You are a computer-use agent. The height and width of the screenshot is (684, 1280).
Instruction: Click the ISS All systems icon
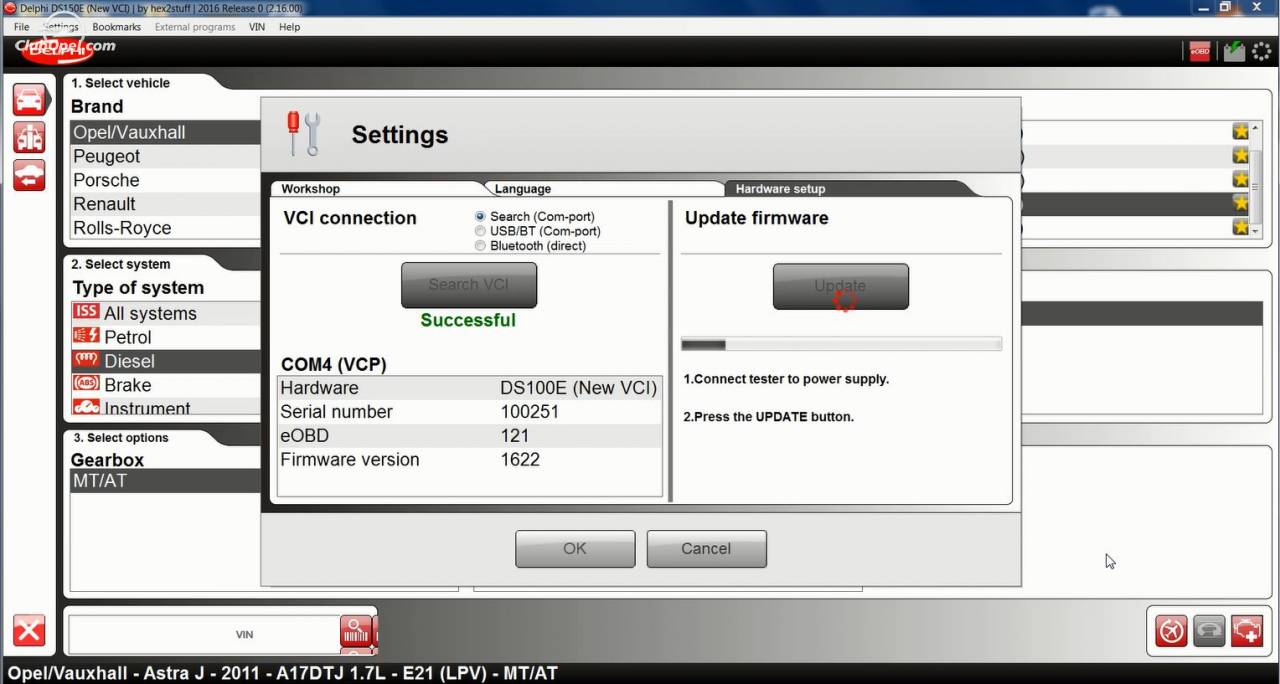[x=86, y=312]
